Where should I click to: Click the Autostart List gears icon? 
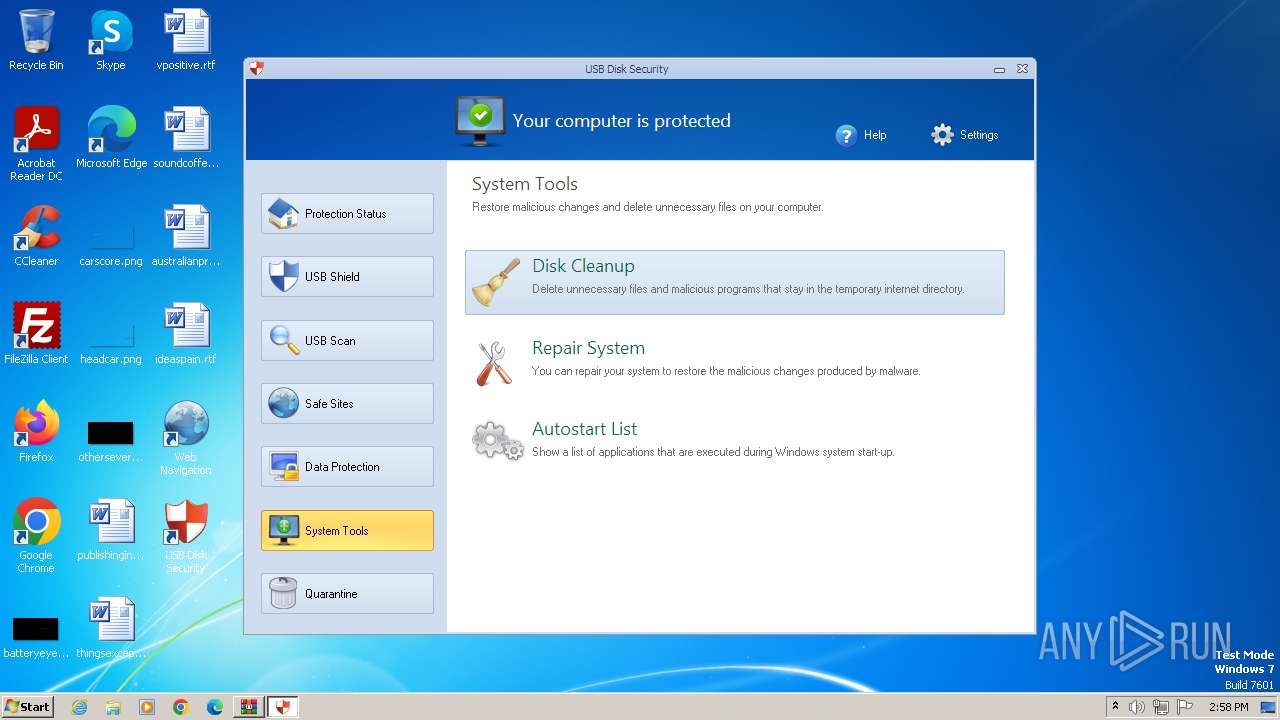(497, 440)
